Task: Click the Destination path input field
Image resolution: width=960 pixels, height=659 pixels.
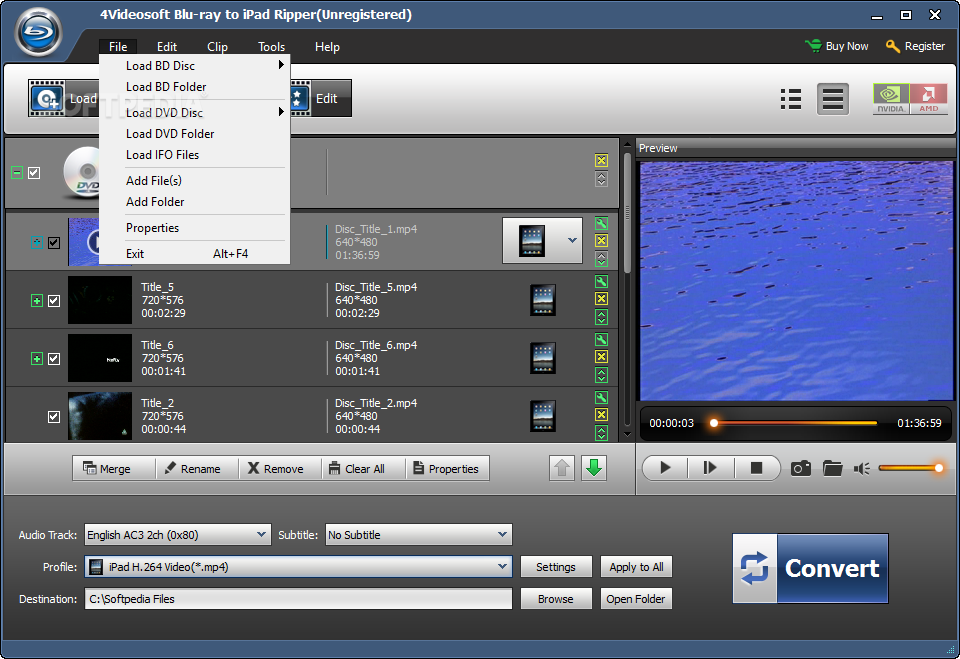Action: pyautogui.click(x=298, y=599)
